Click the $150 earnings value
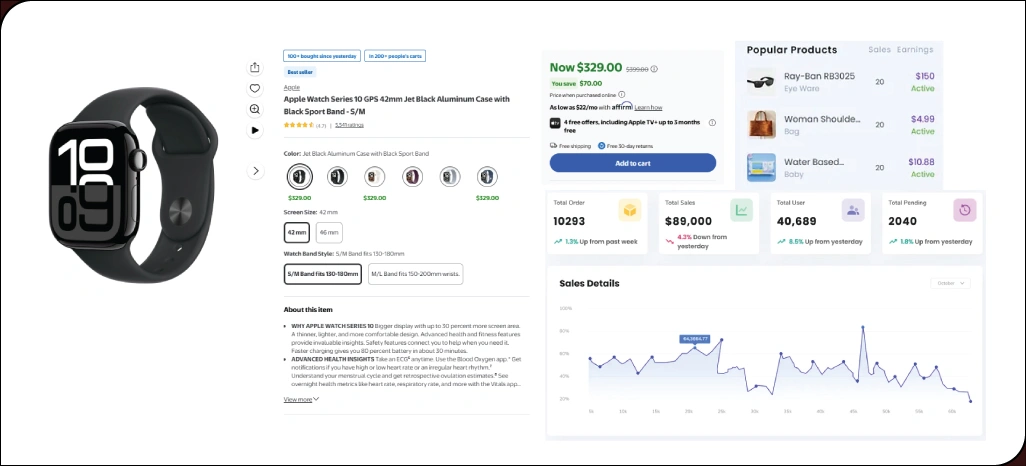 [x=924, y=76]
